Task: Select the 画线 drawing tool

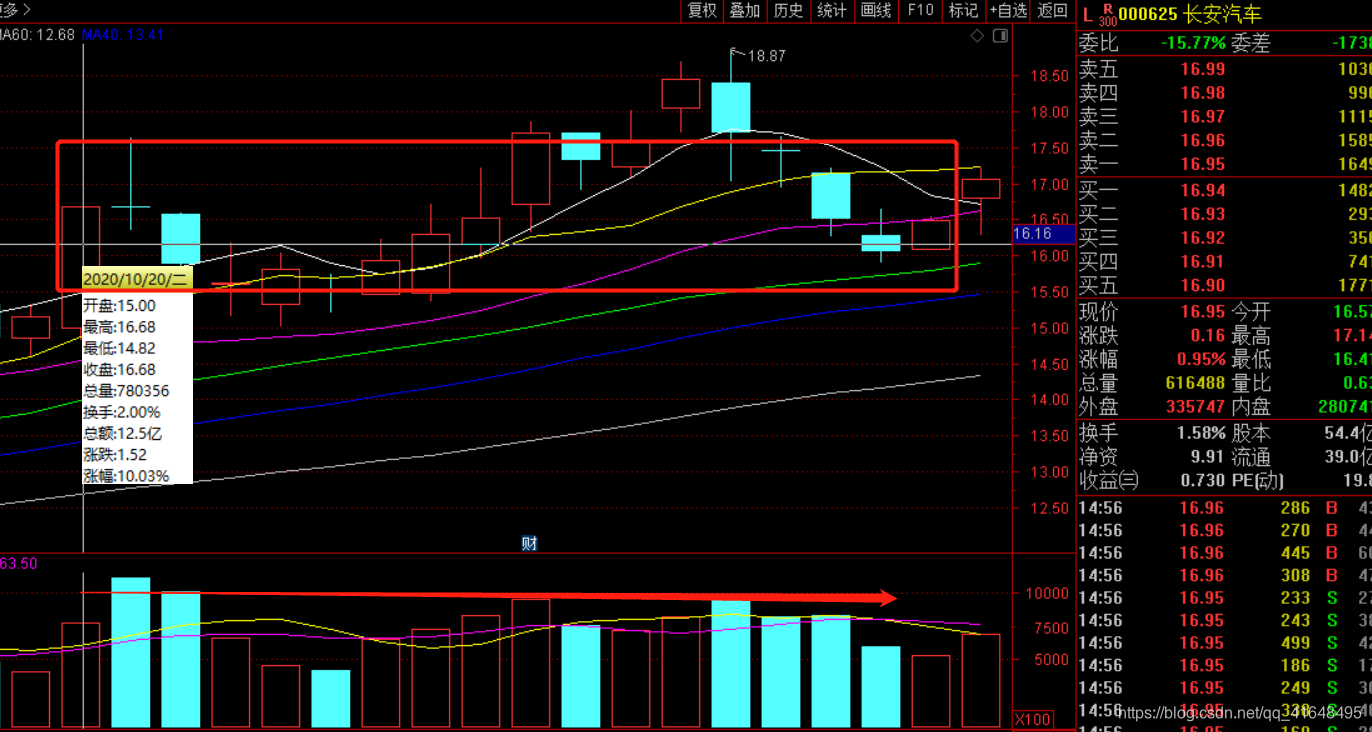Action: click(x=876, y=10)
